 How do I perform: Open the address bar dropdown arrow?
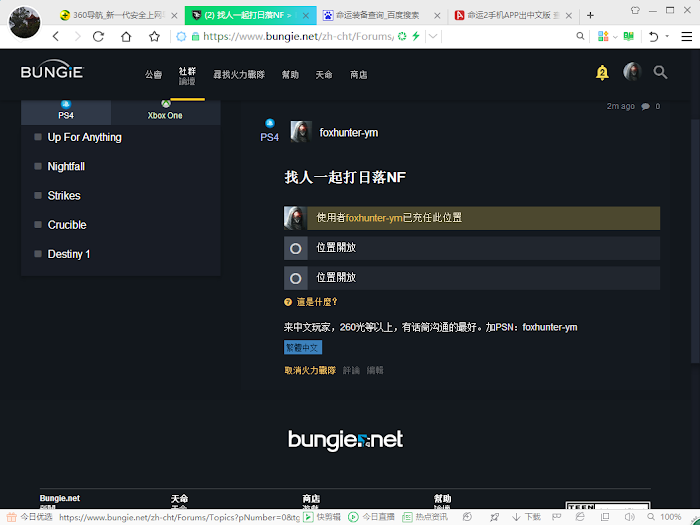[x=433, y=36]
